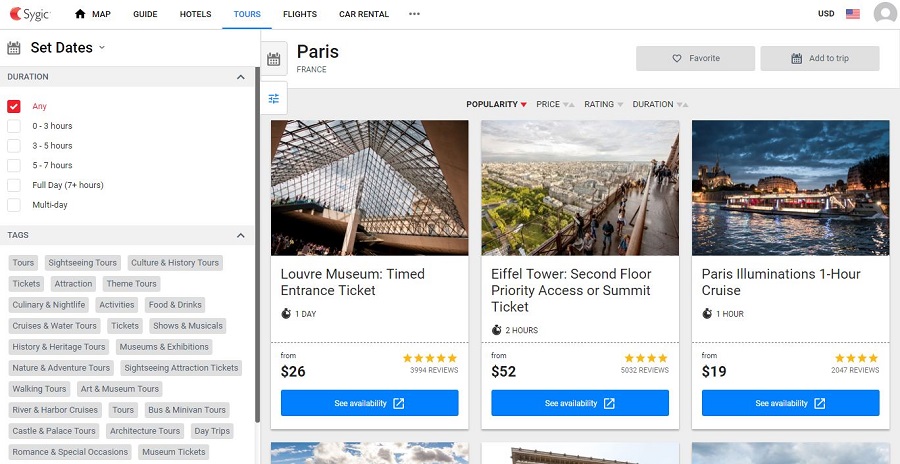Collapse the DURATION section

point(240,77)
